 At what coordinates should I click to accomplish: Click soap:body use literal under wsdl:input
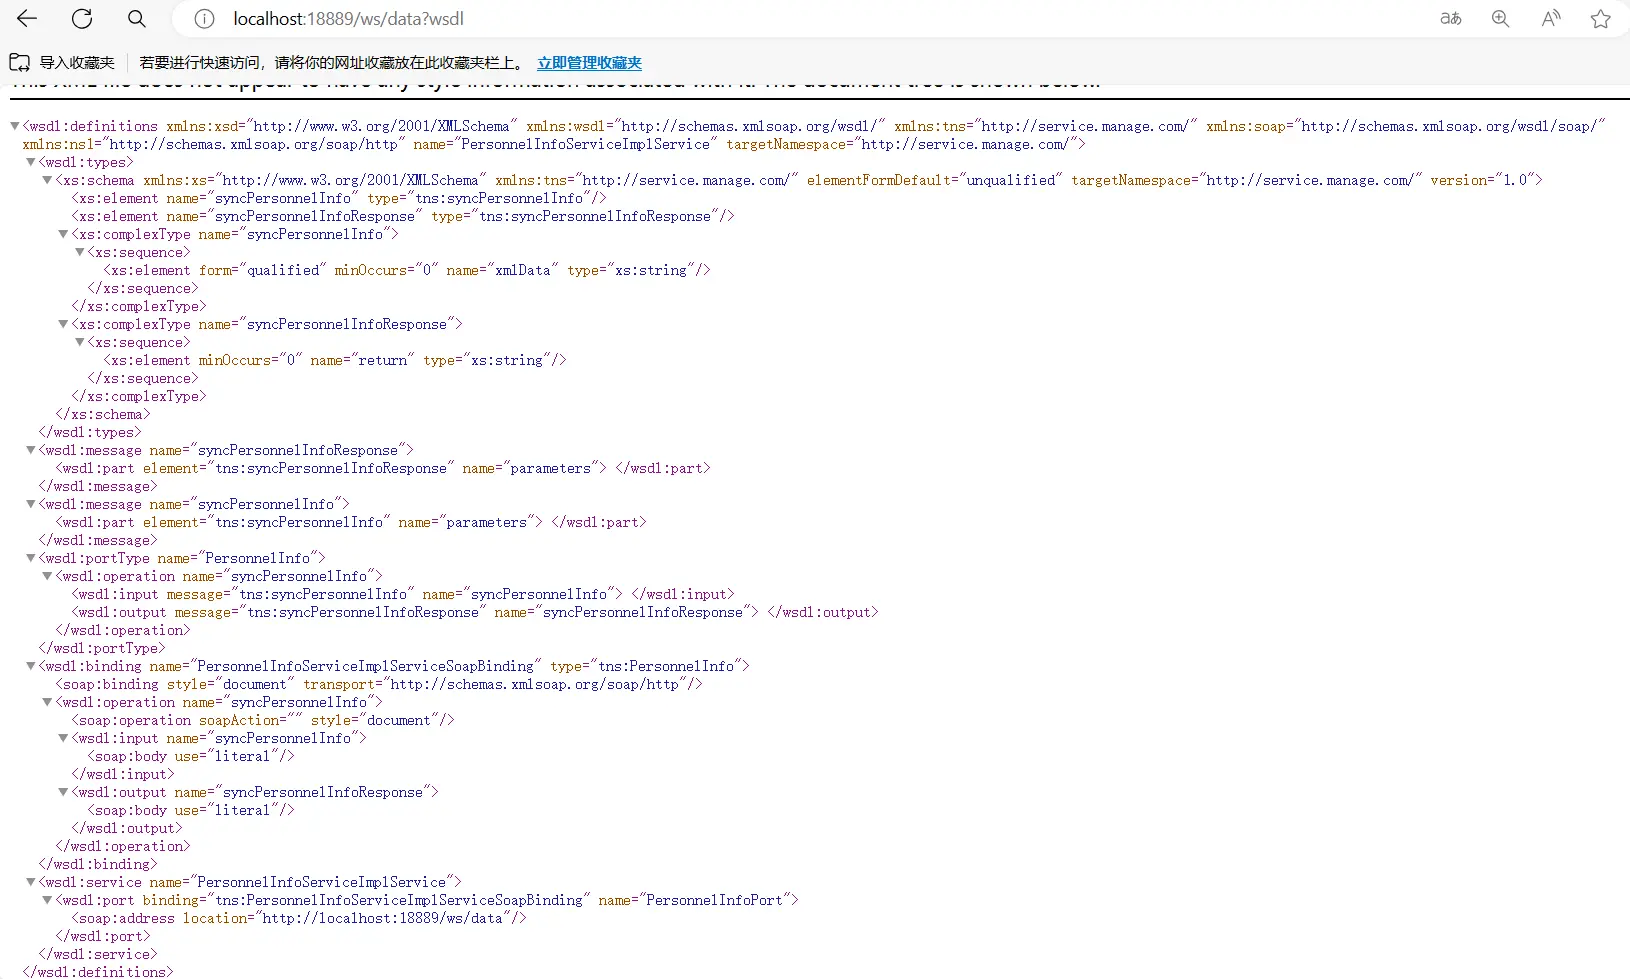pos(190,756)
